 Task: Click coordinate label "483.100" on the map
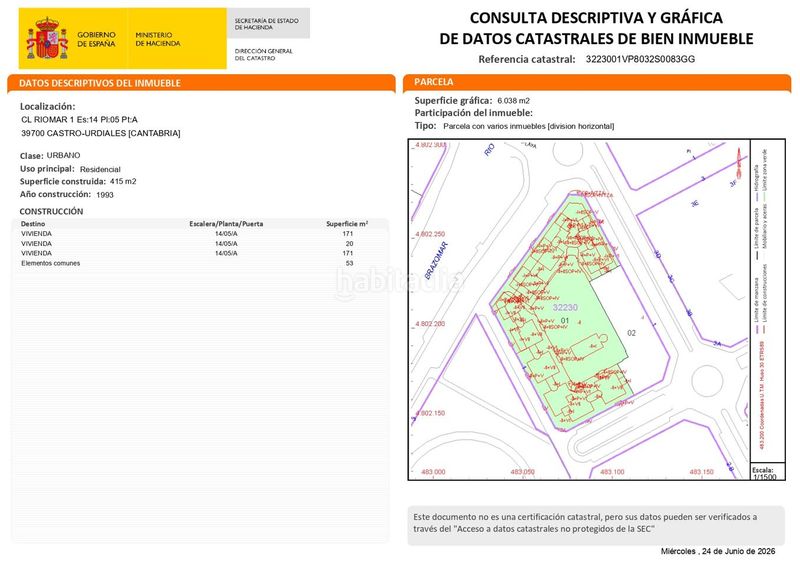point(612,472)
